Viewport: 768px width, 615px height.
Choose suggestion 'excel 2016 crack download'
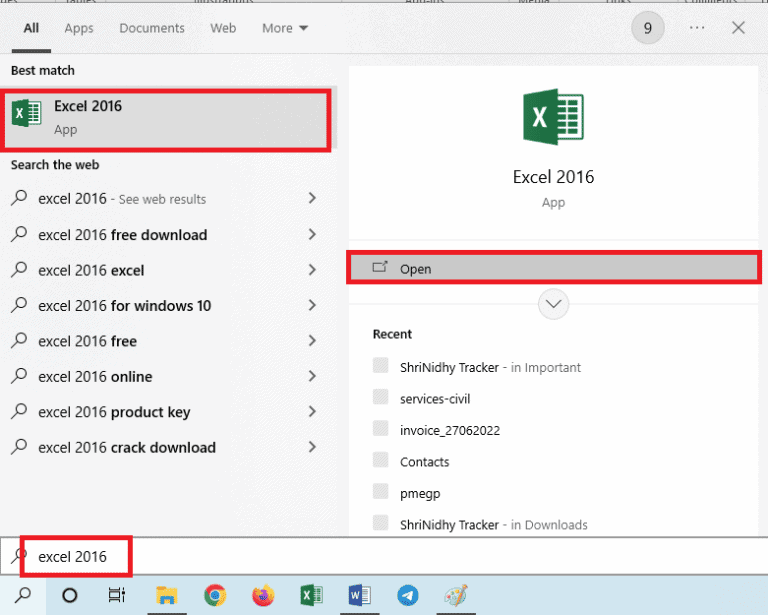tap(127, 448)
